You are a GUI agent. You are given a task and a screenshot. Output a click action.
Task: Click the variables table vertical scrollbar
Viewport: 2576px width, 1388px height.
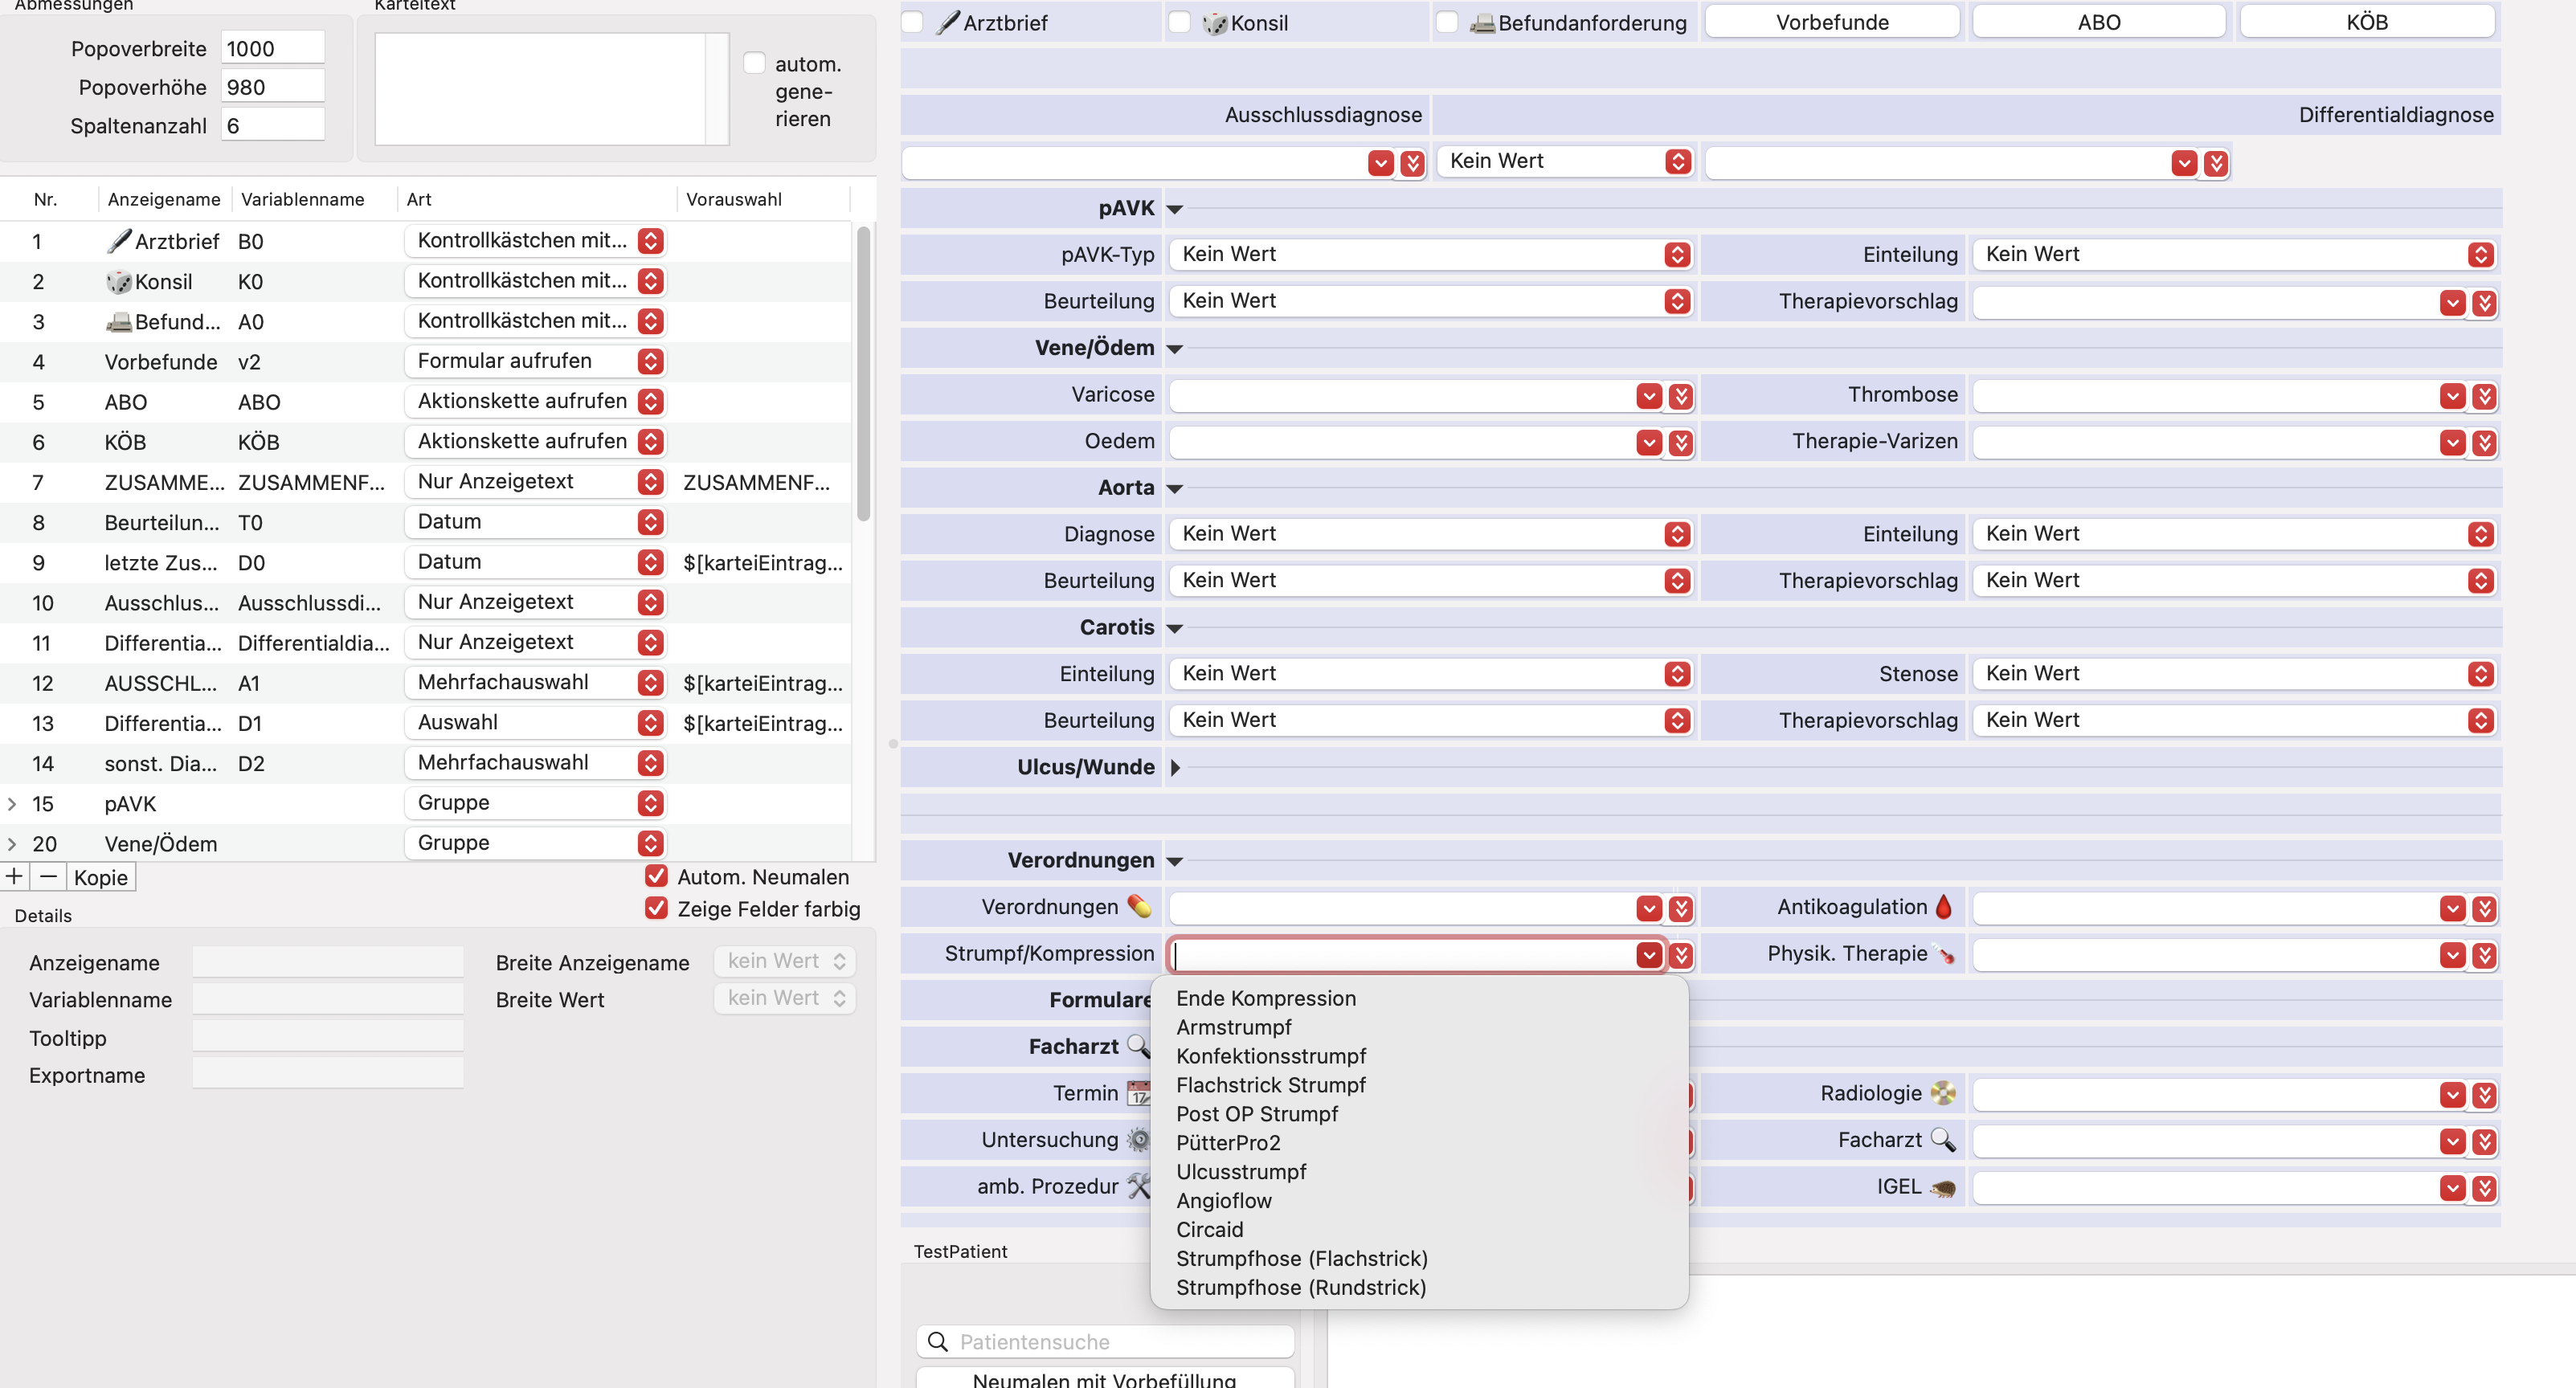[x=863, y=373]
